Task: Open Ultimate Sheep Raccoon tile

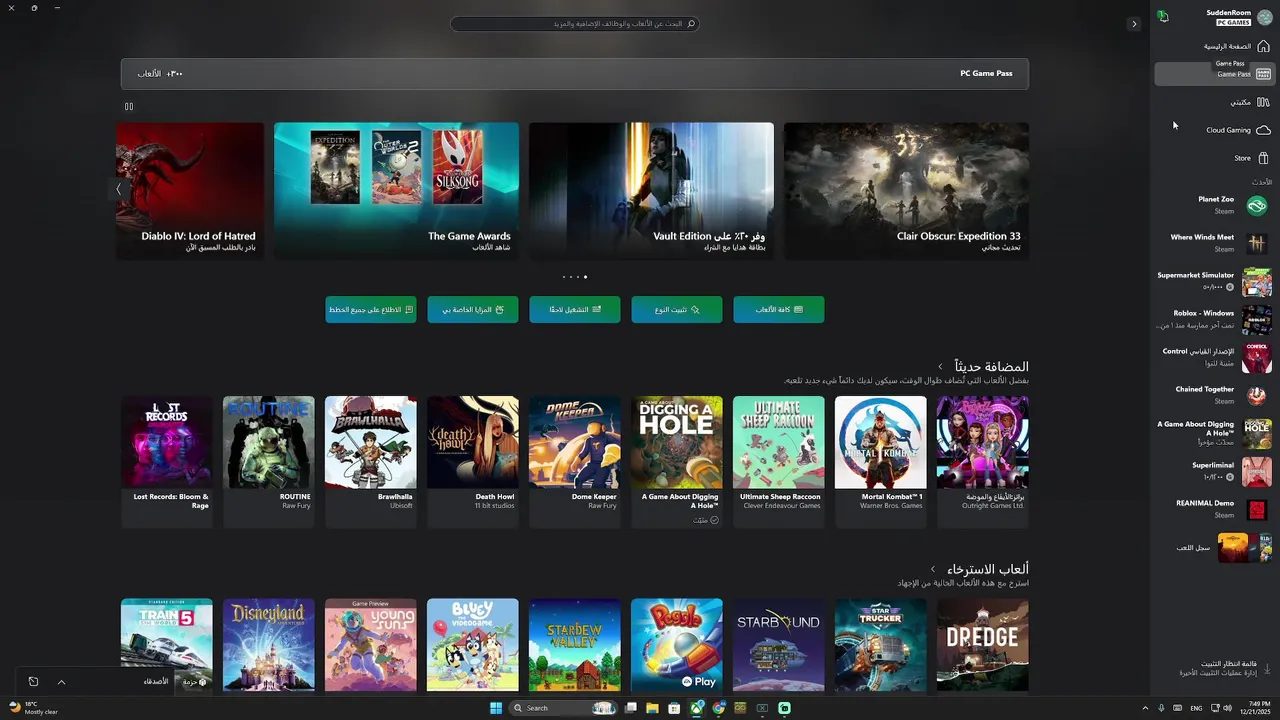Action: point(779,461)
